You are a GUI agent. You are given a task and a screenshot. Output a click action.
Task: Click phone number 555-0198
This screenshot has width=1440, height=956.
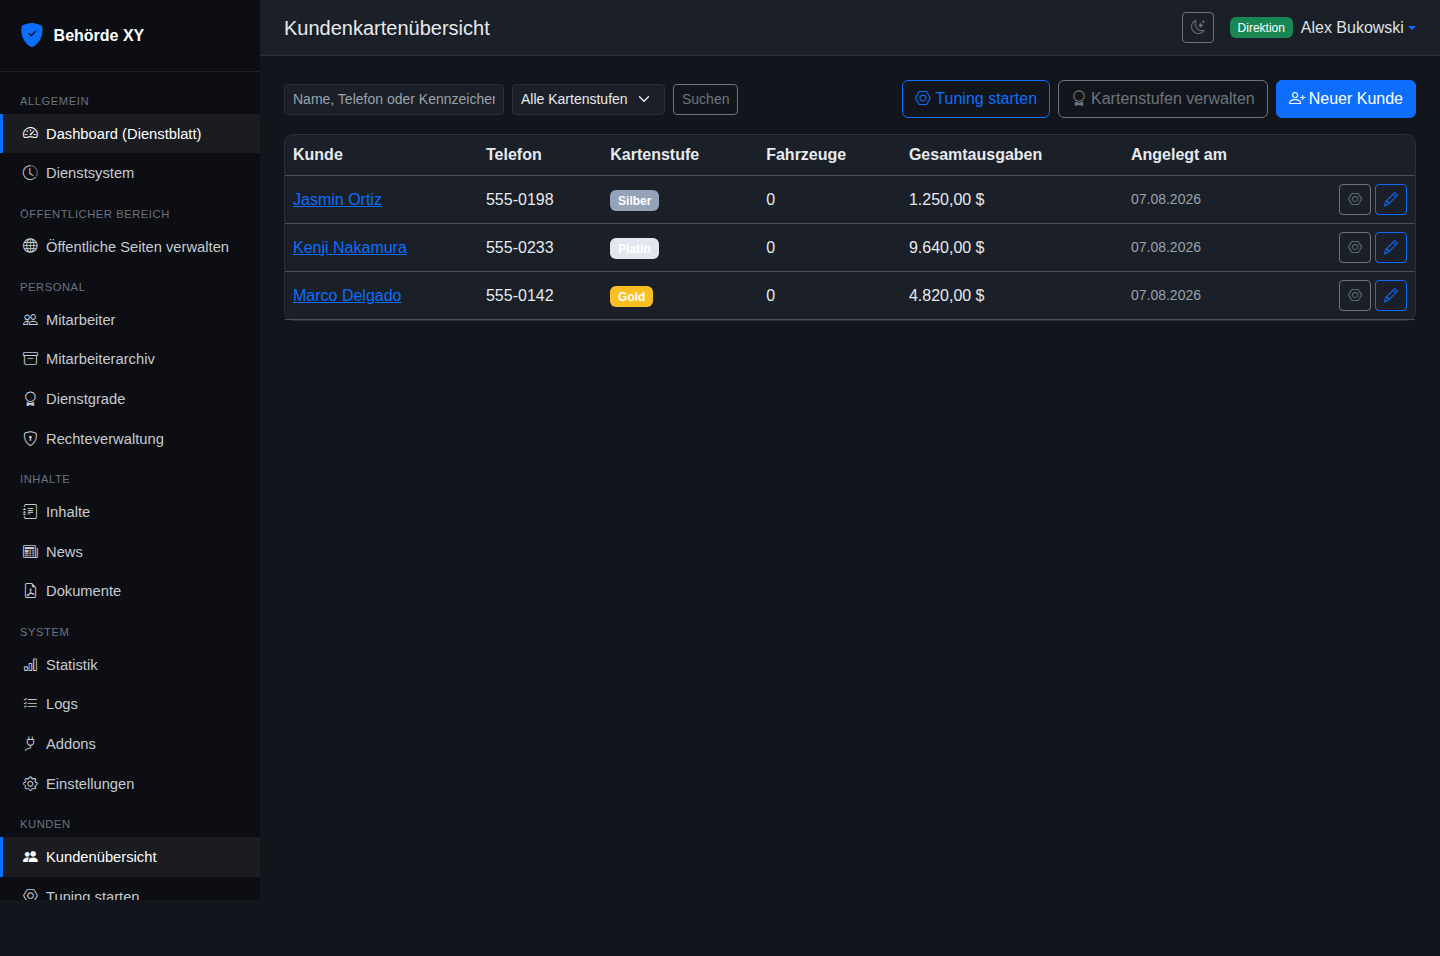click(x=520, y=200)
